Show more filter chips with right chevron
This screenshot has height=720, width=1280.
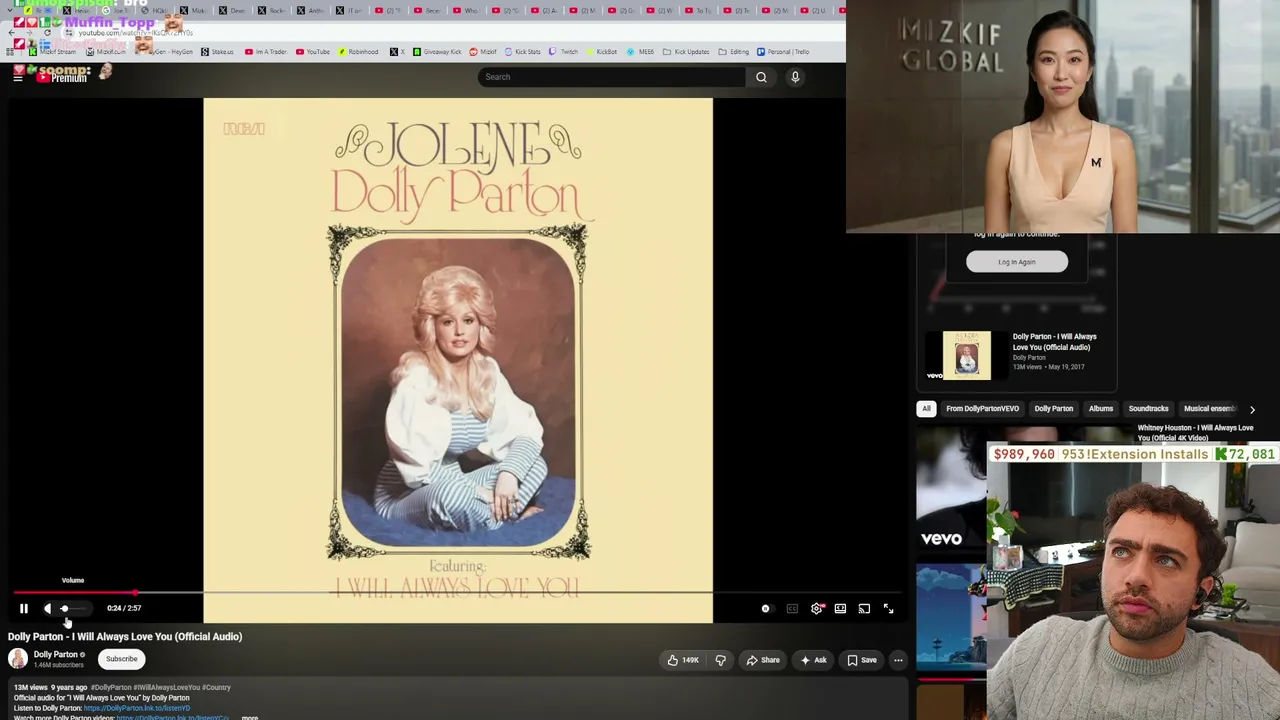(x=1252, y=409)
